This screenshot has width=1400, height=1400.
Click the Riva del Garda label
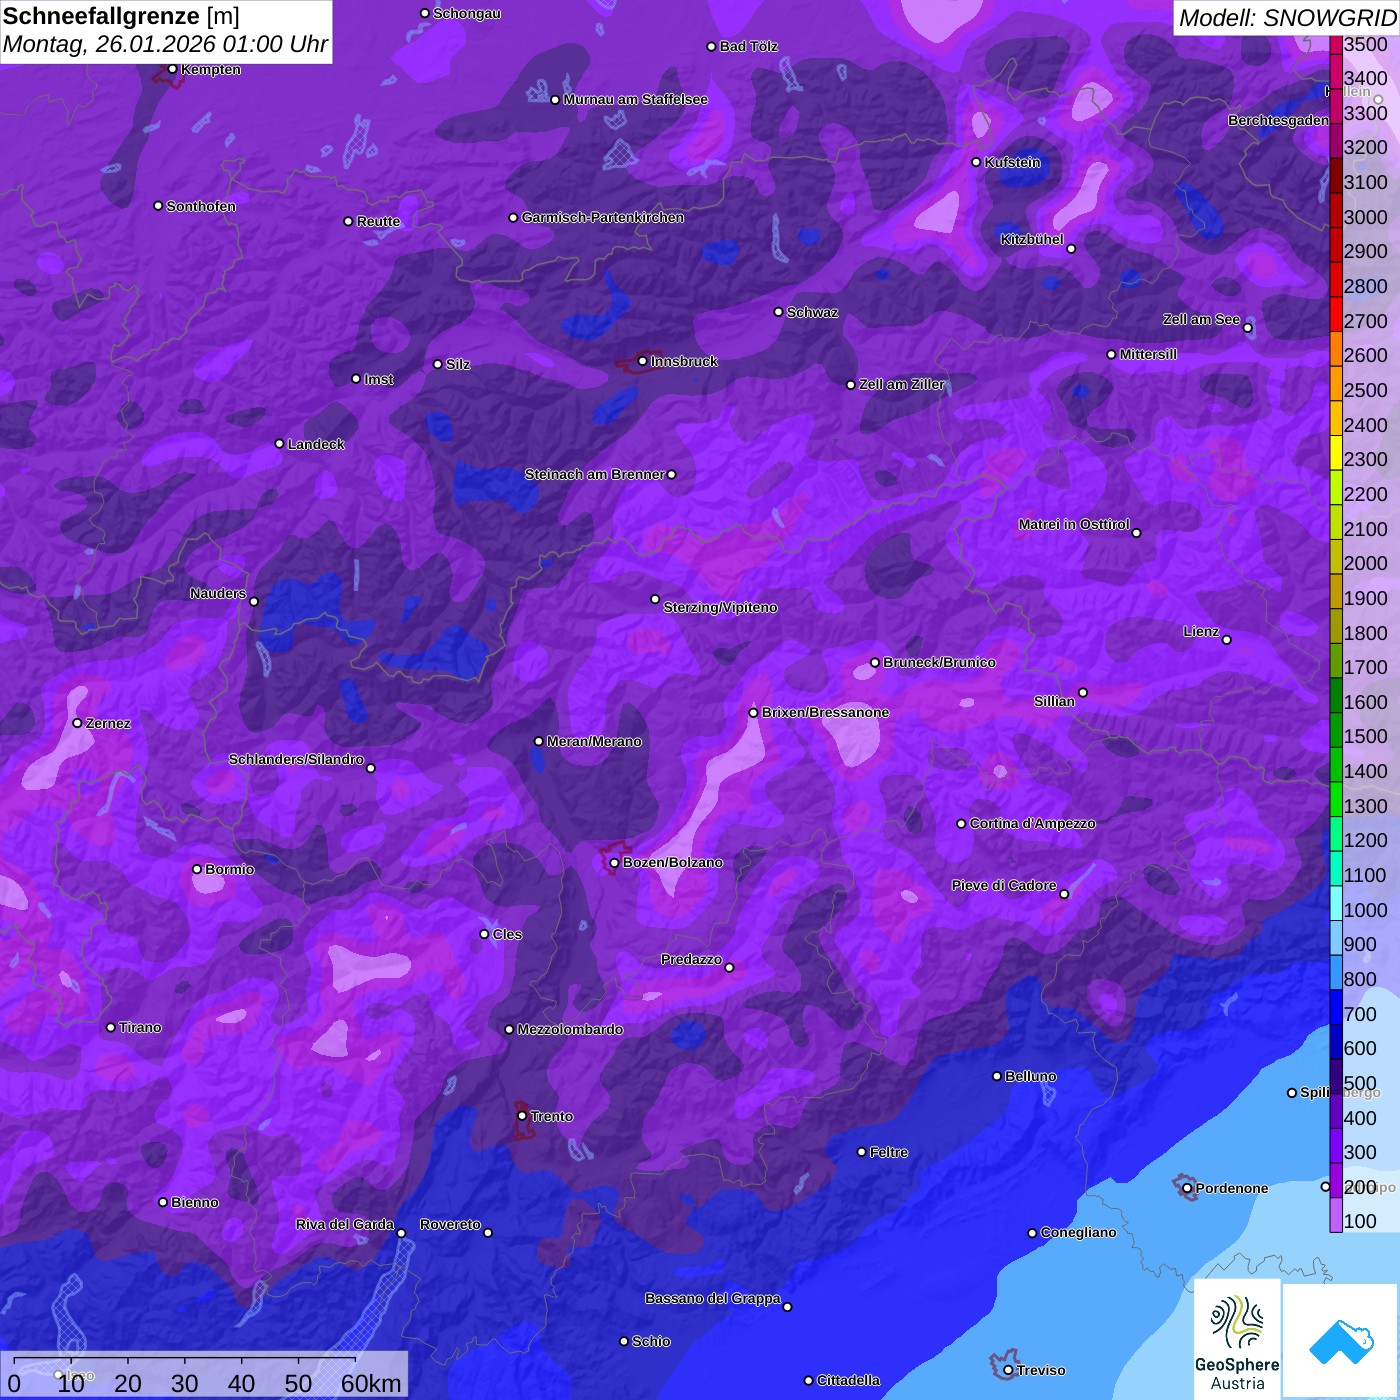pos(345,1224)
